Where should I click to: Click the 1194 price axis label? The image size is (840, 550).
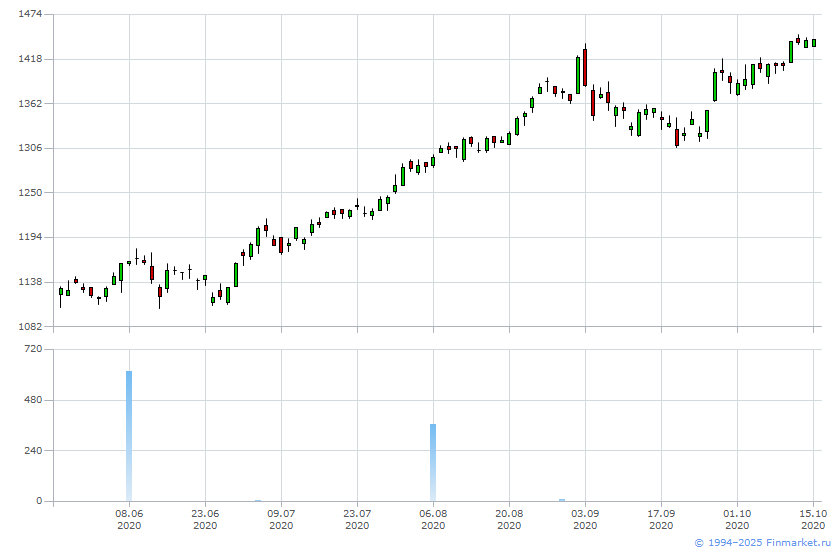click(x=30, y=237)
